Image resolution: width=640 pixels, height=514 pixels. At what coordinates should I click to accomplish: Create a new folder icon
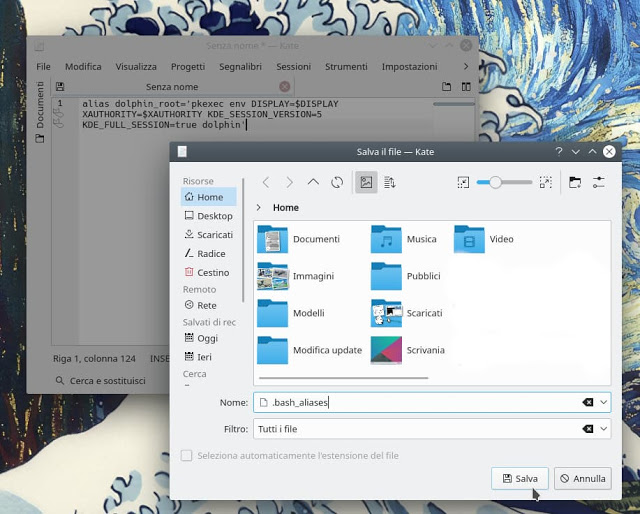pos(575,182)
